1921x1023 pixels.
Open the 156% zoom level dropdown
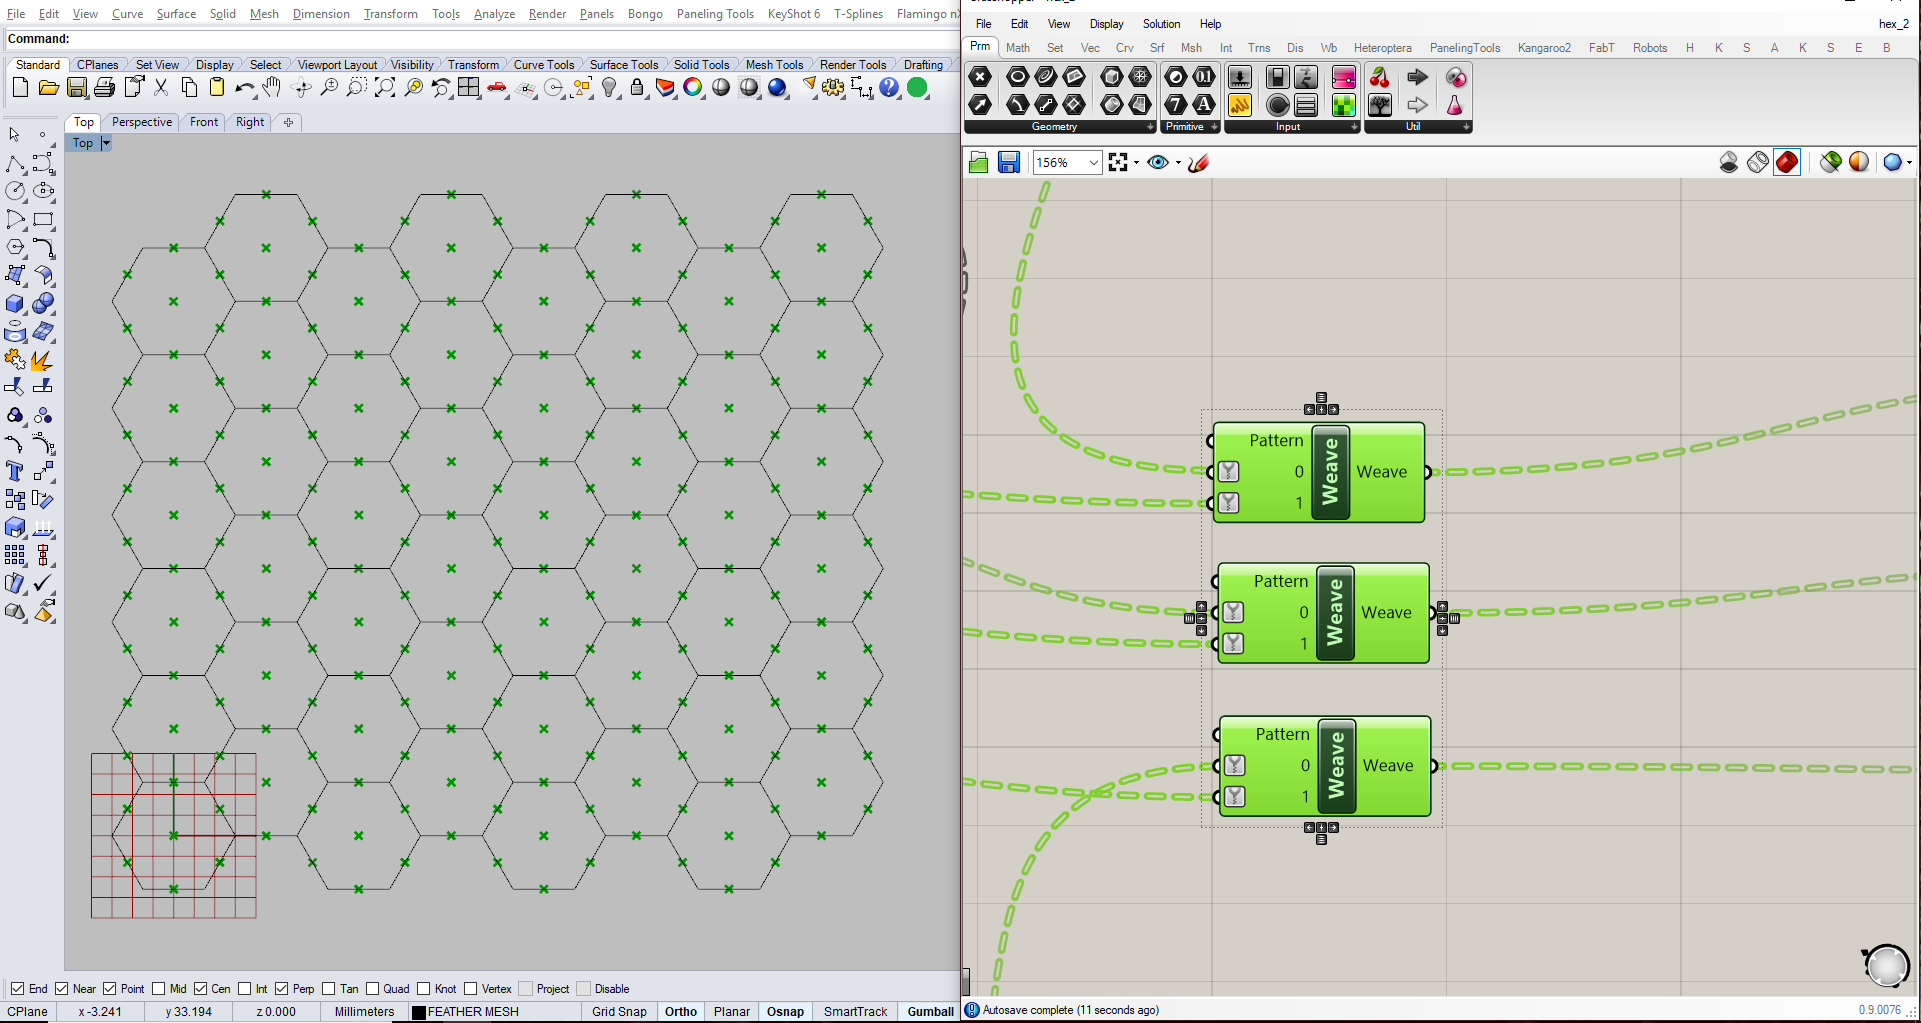(1094, 162)
